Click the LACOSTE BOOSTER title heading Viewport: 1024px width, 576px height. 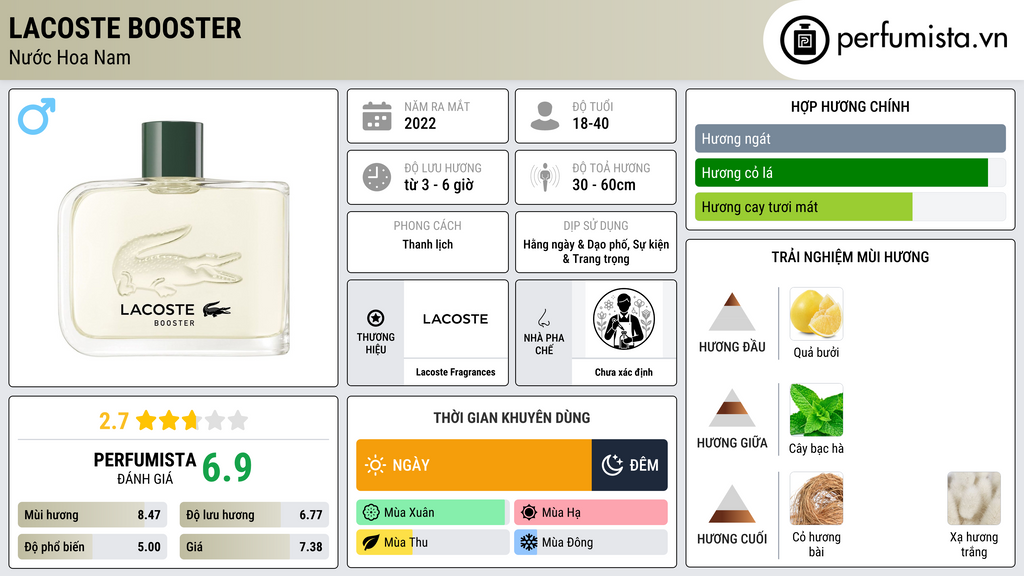(x=125, y=28)
